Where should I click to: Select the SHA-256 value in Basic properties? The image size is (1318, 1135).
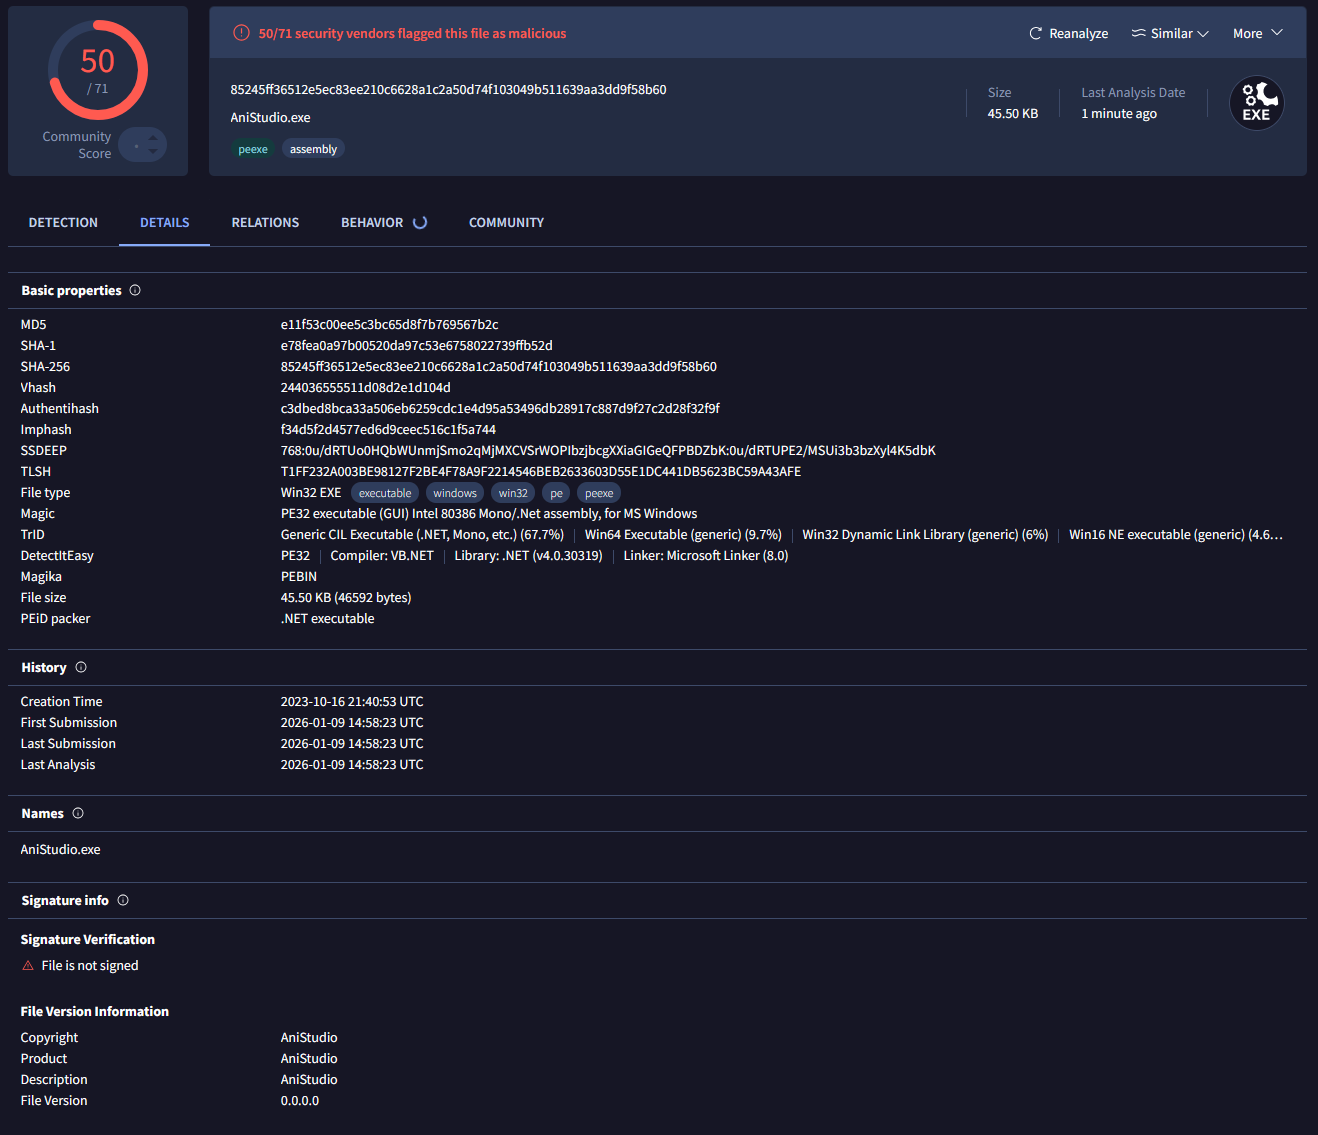tap(498, 367)
